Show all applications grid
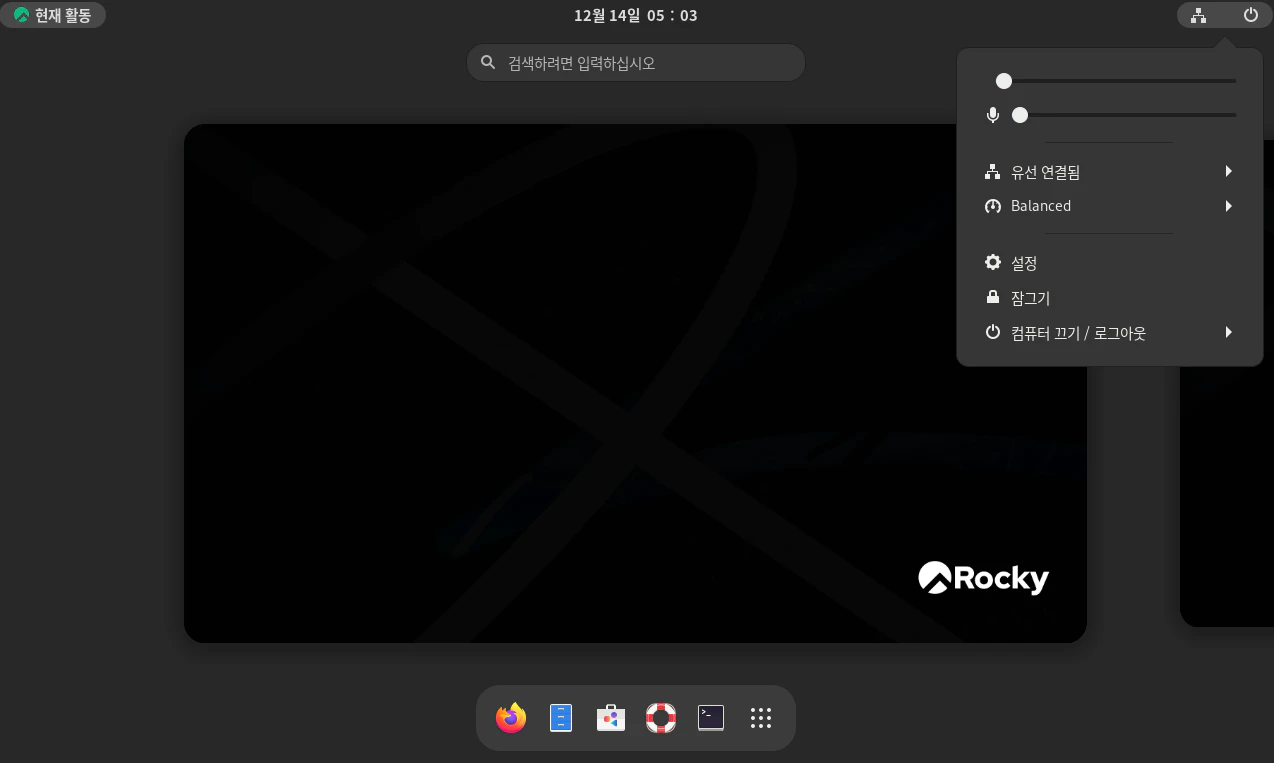The width and height of the screenshot is (1274, 763). [761, 718]
